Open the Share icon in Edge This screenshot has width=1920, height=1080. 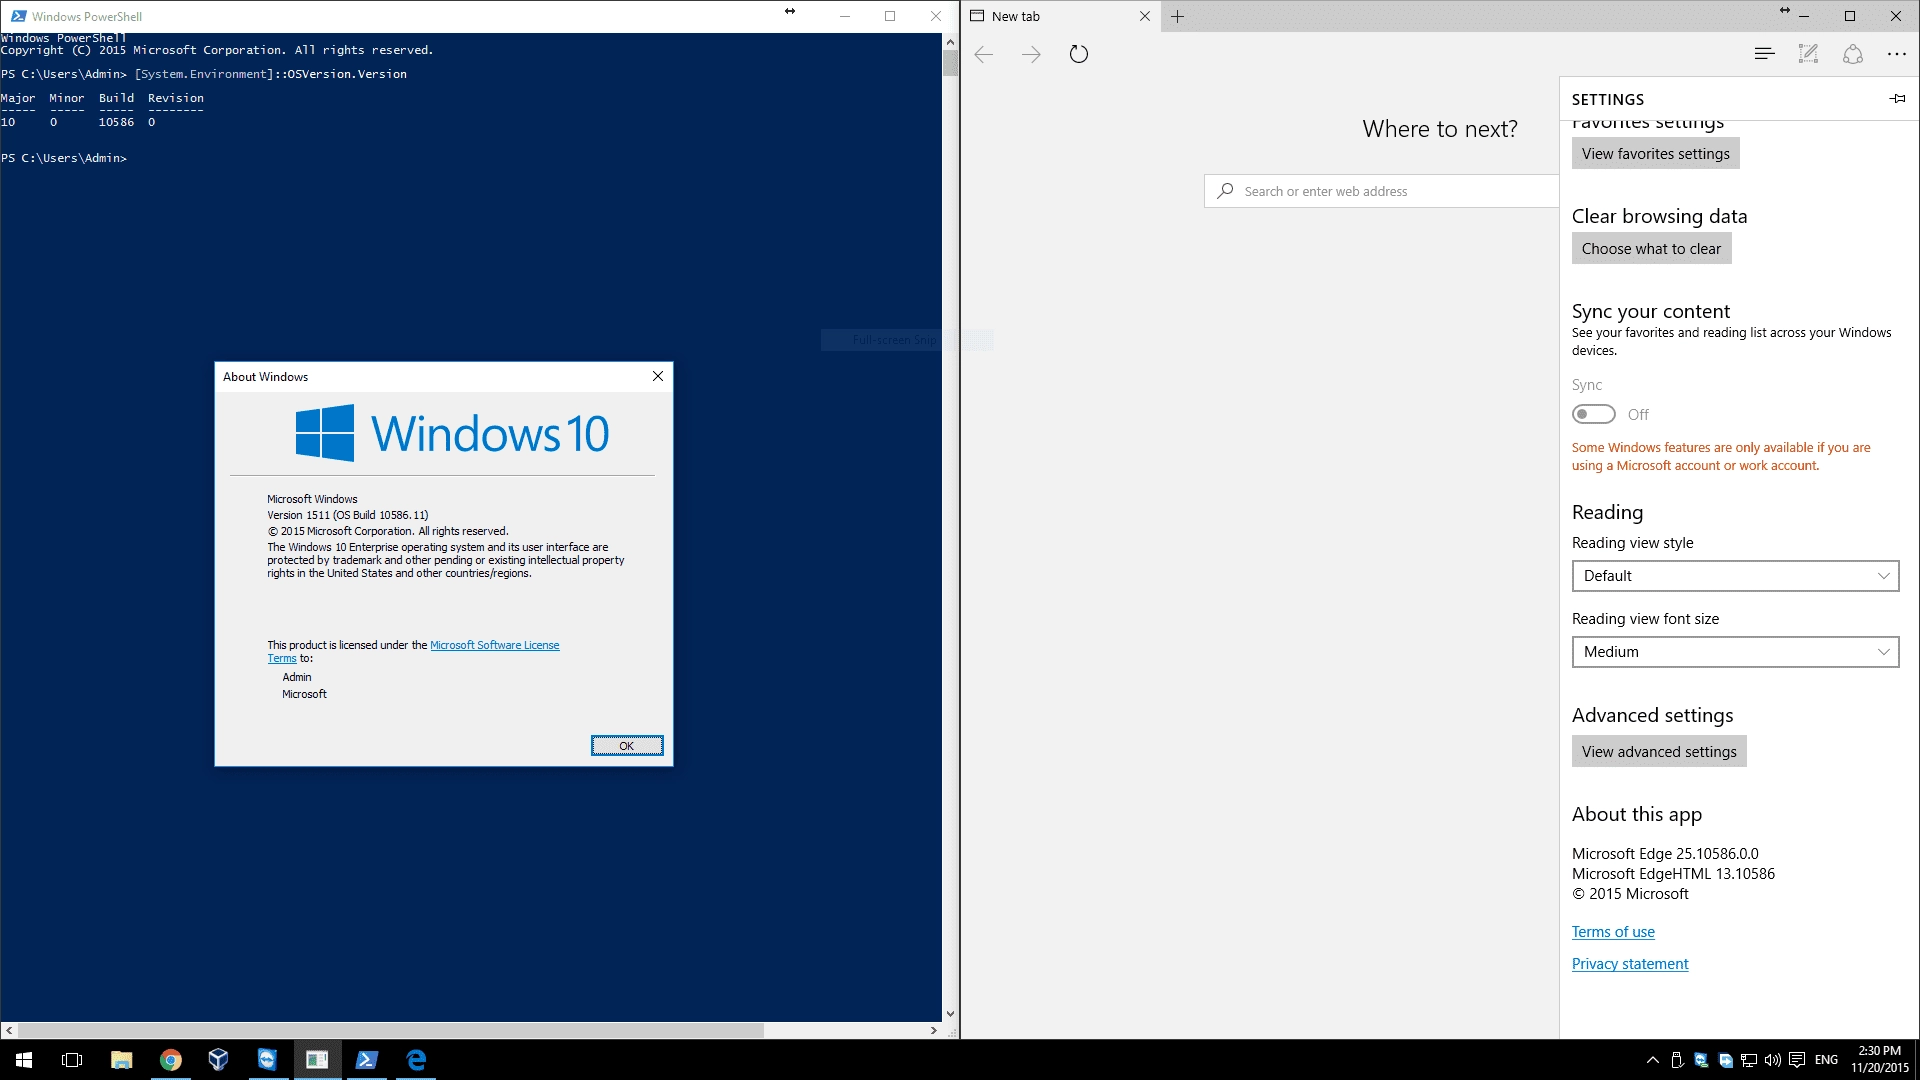point(1853,54)
